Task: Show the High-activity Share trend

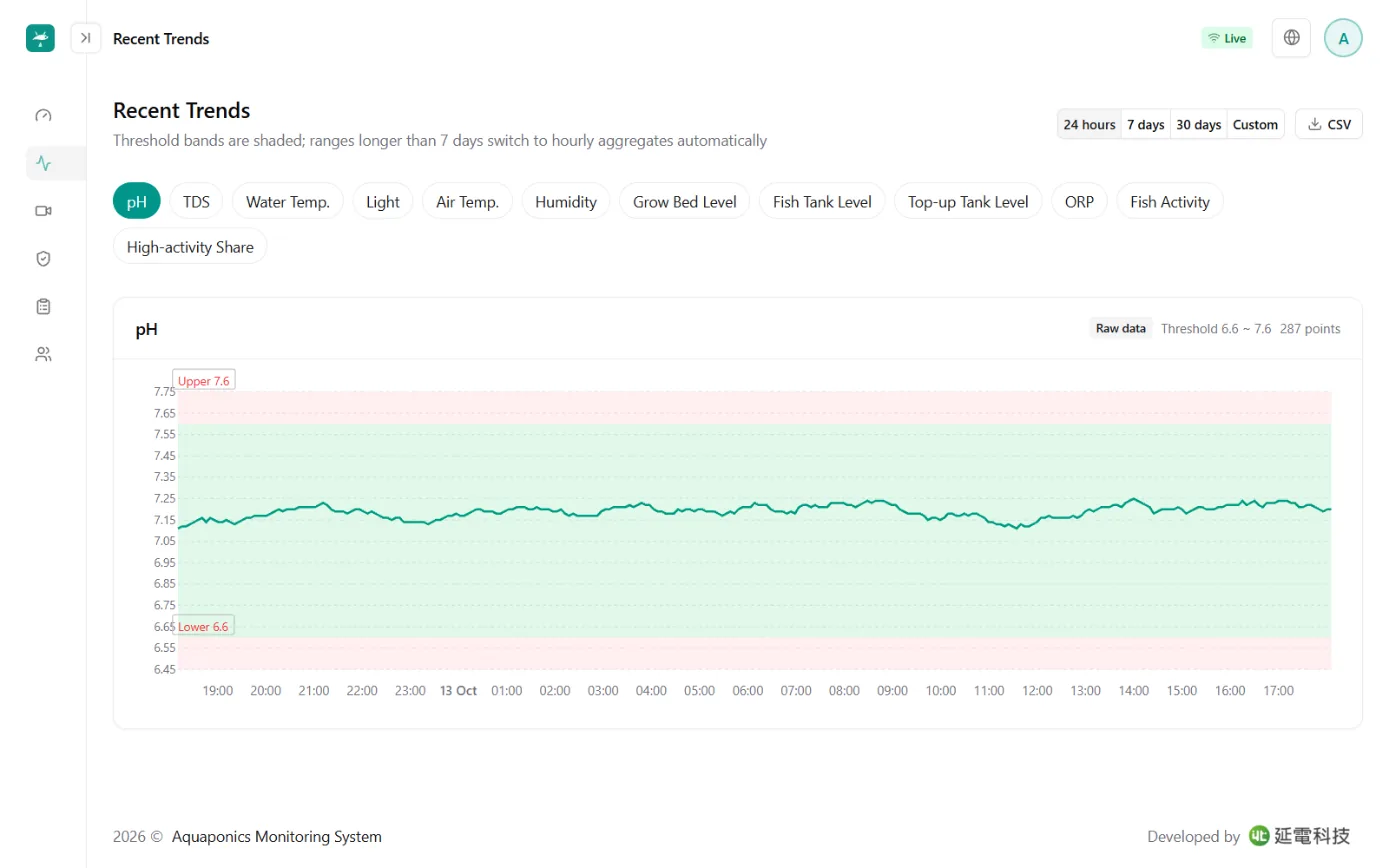Action: [x=190, y=246]
